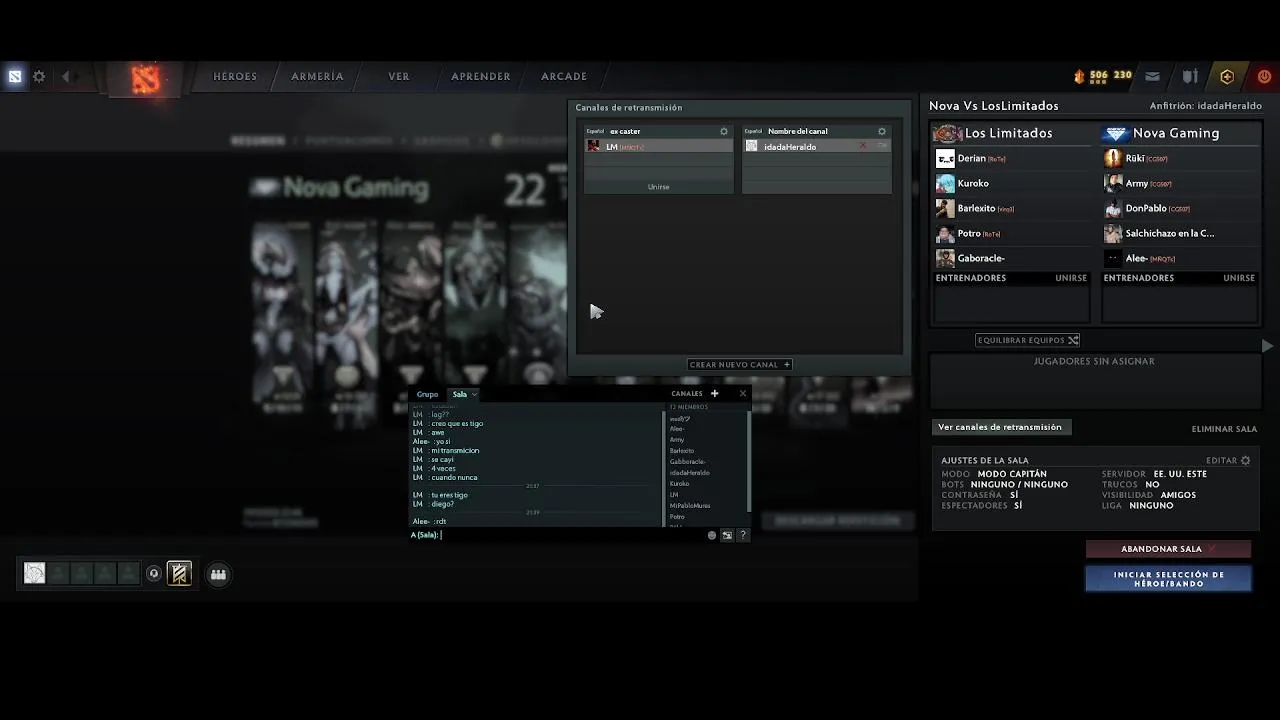Open the emoticon picker in chat
The height and width of the screenshot is (720, 1280).
pyautogui.click(x=712, y=535)
